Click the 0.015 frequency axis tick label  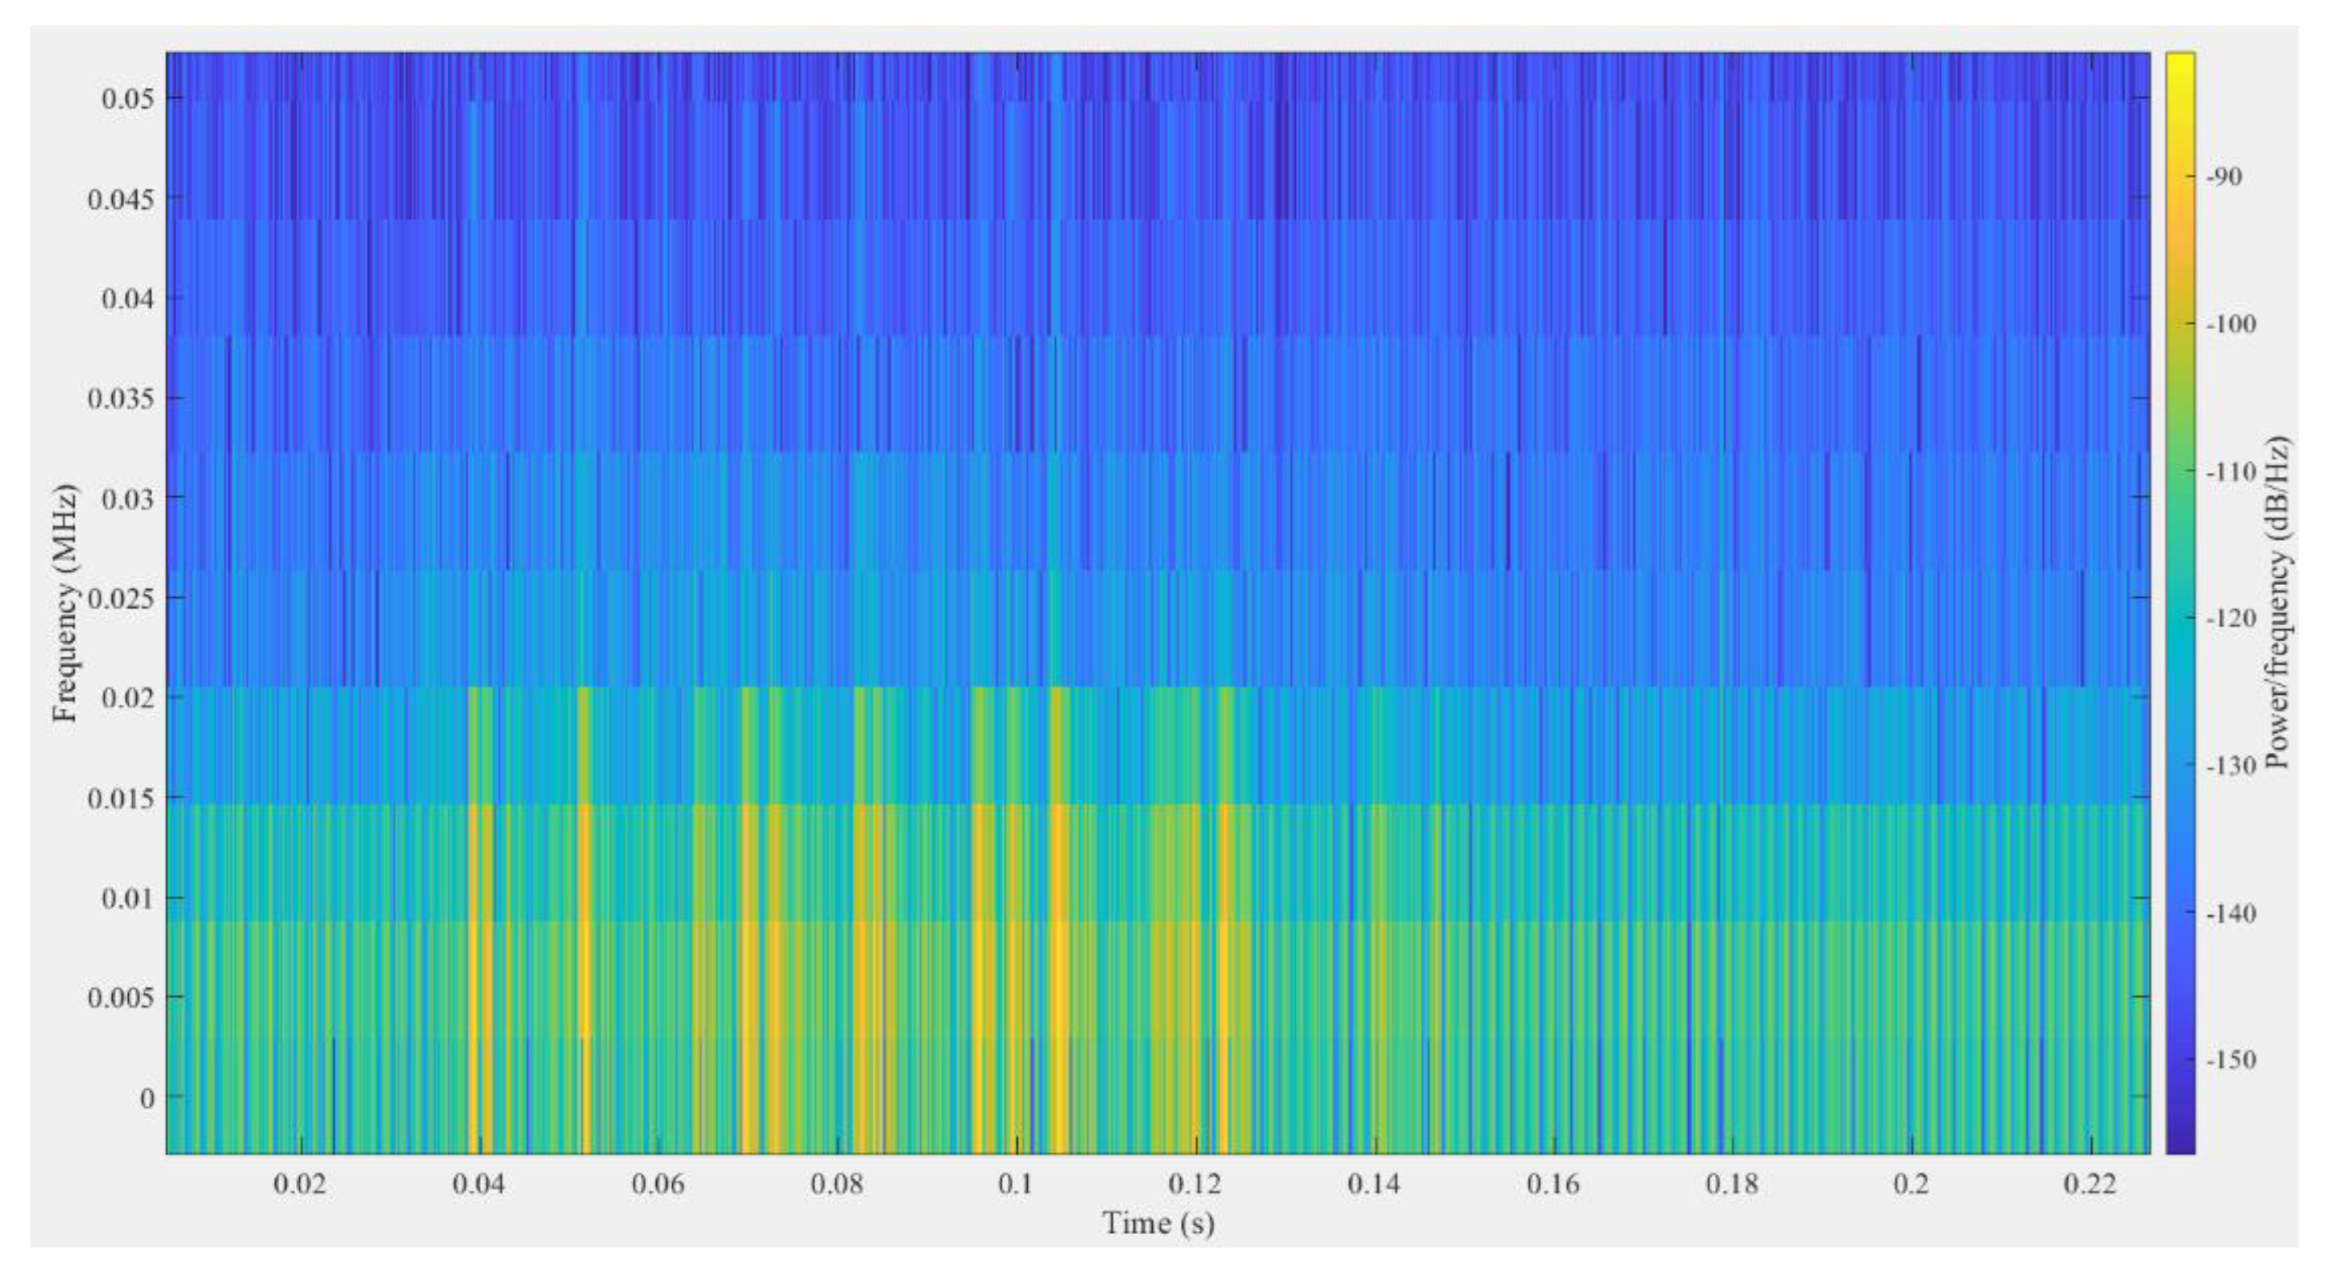121,798
